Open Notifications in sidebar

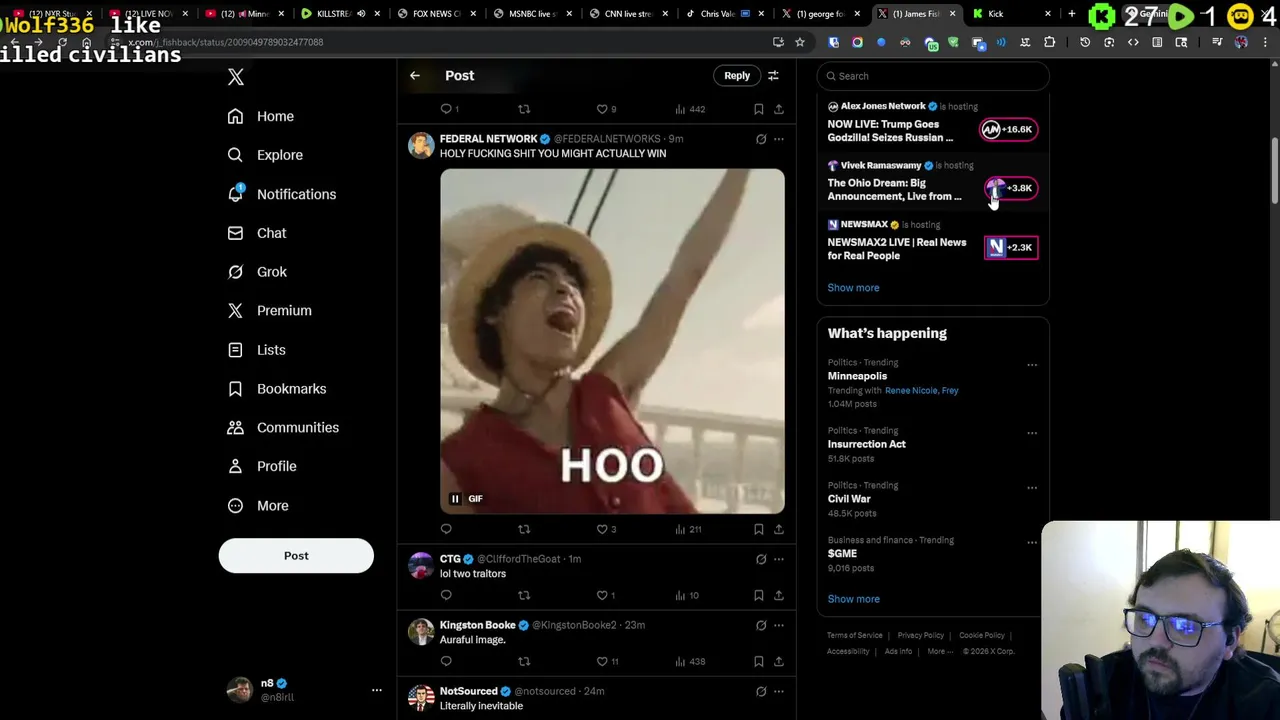pos(282,194)
